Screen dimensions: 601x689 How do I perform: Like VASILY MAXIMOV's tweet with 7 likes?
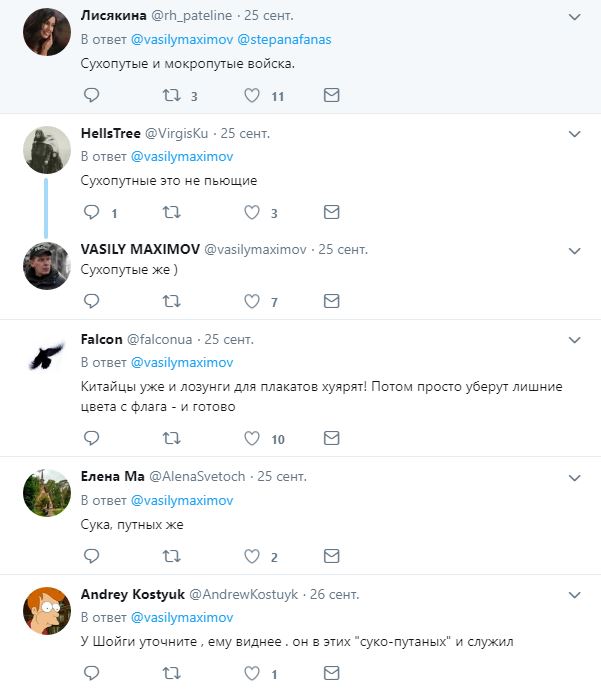click(252, 301)
